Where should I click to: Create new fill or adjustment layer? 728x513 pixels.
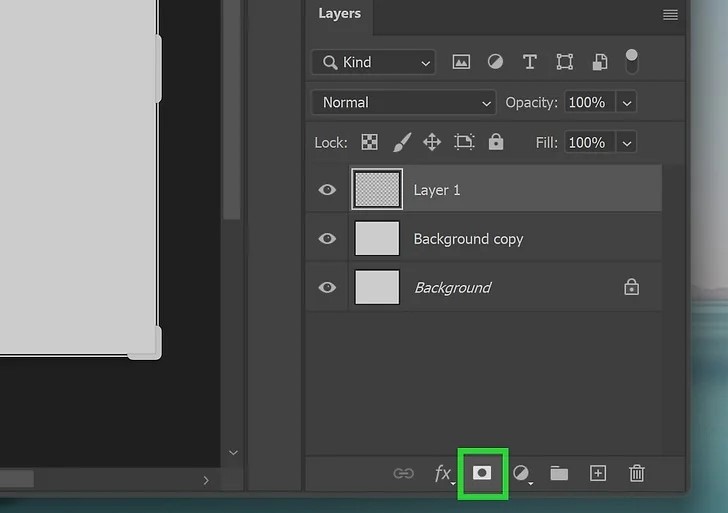tap(521, 473)
